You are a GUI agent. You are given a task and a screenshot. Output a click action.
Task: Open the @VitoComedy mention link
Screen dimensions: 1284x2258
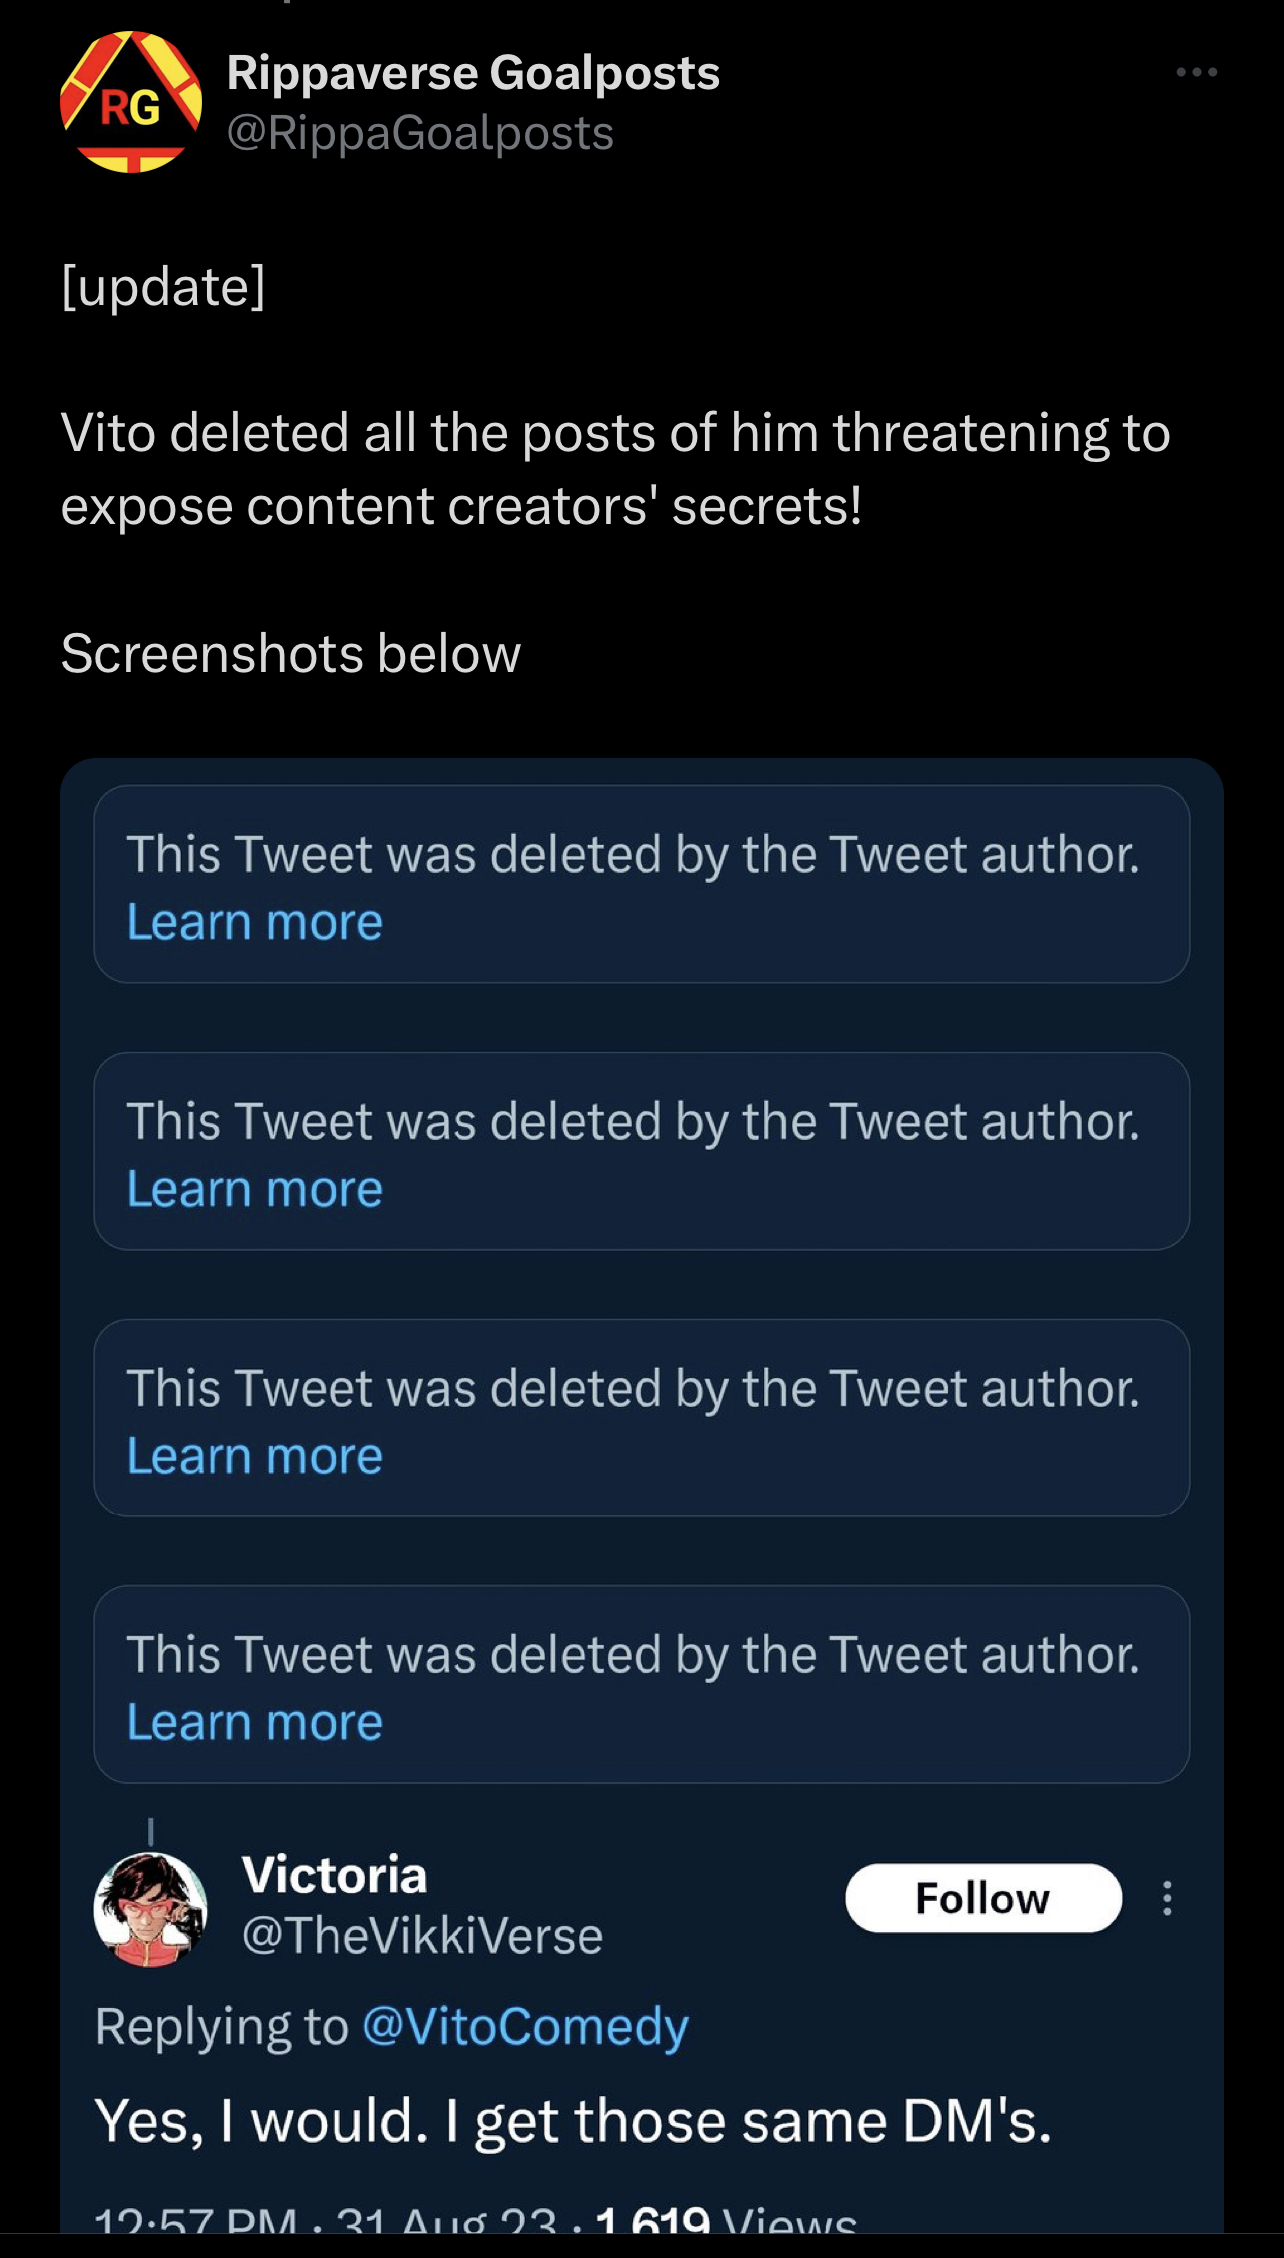coord(526,2027)
